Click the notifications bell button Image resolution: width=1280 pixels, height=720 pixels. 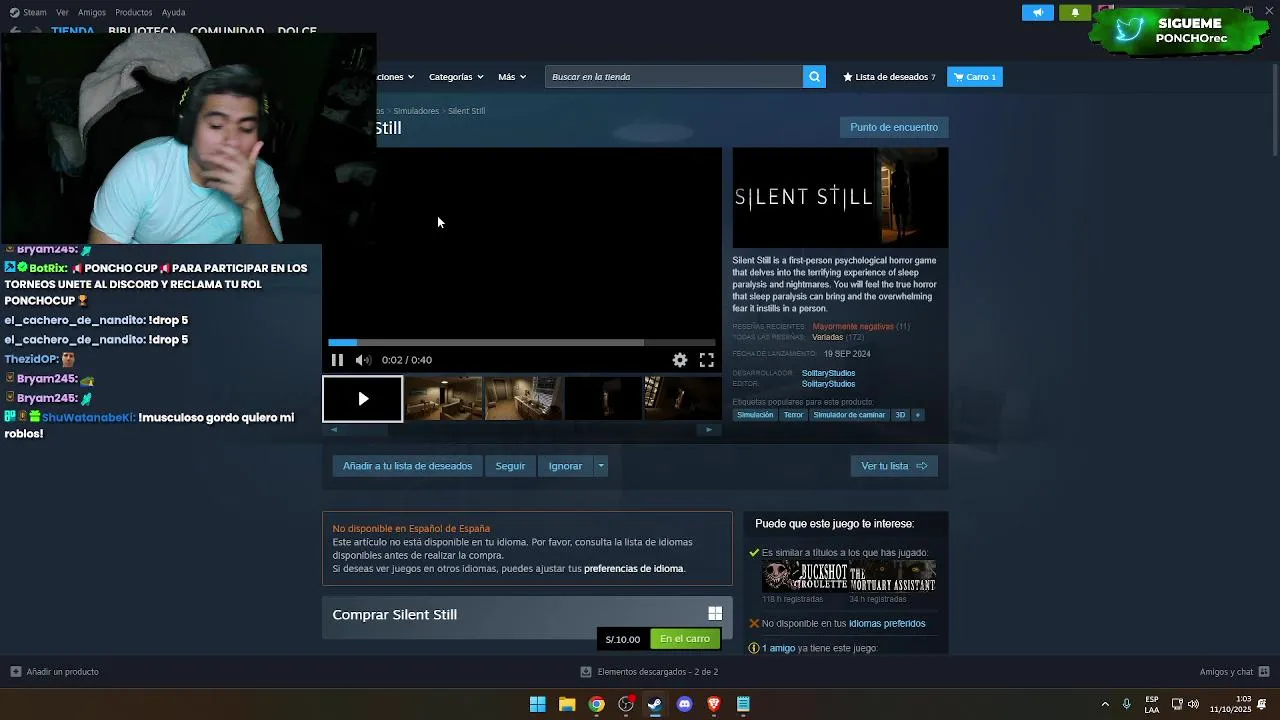[1075, 13]
